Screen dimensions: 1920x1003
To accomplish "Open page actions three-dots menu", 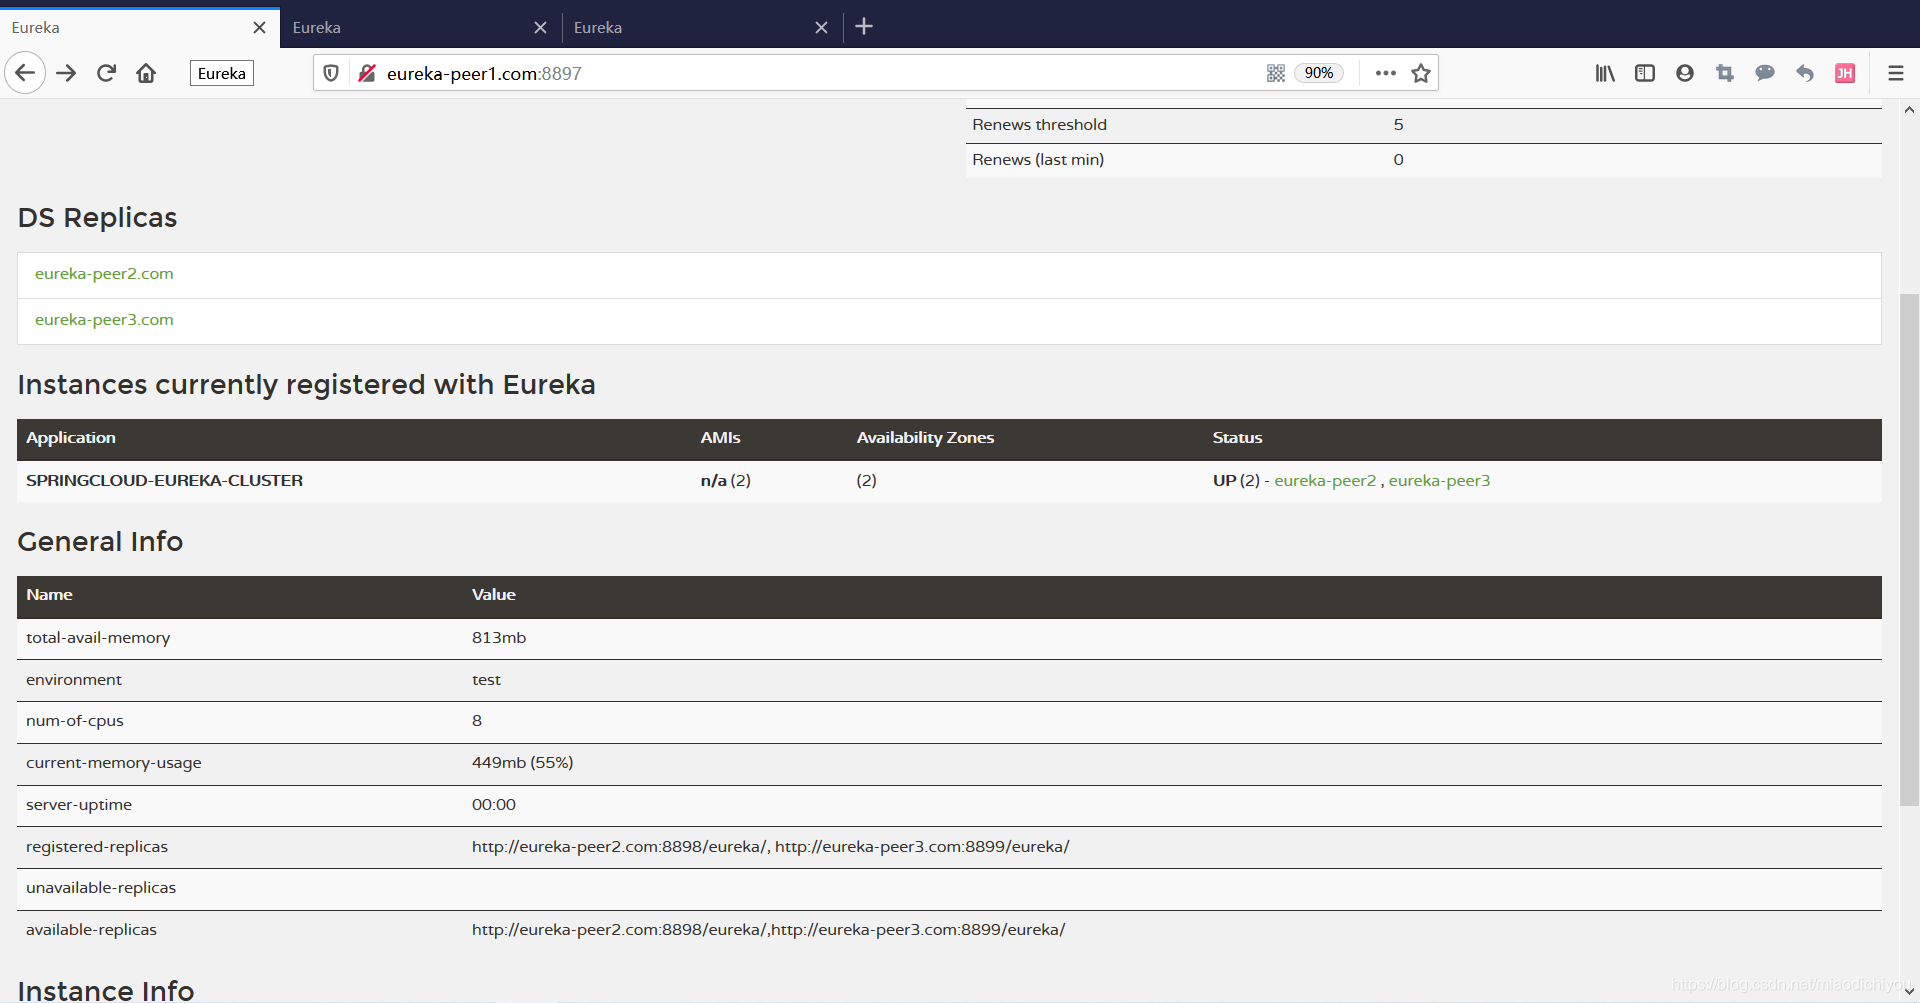I will coord(1385,73).
